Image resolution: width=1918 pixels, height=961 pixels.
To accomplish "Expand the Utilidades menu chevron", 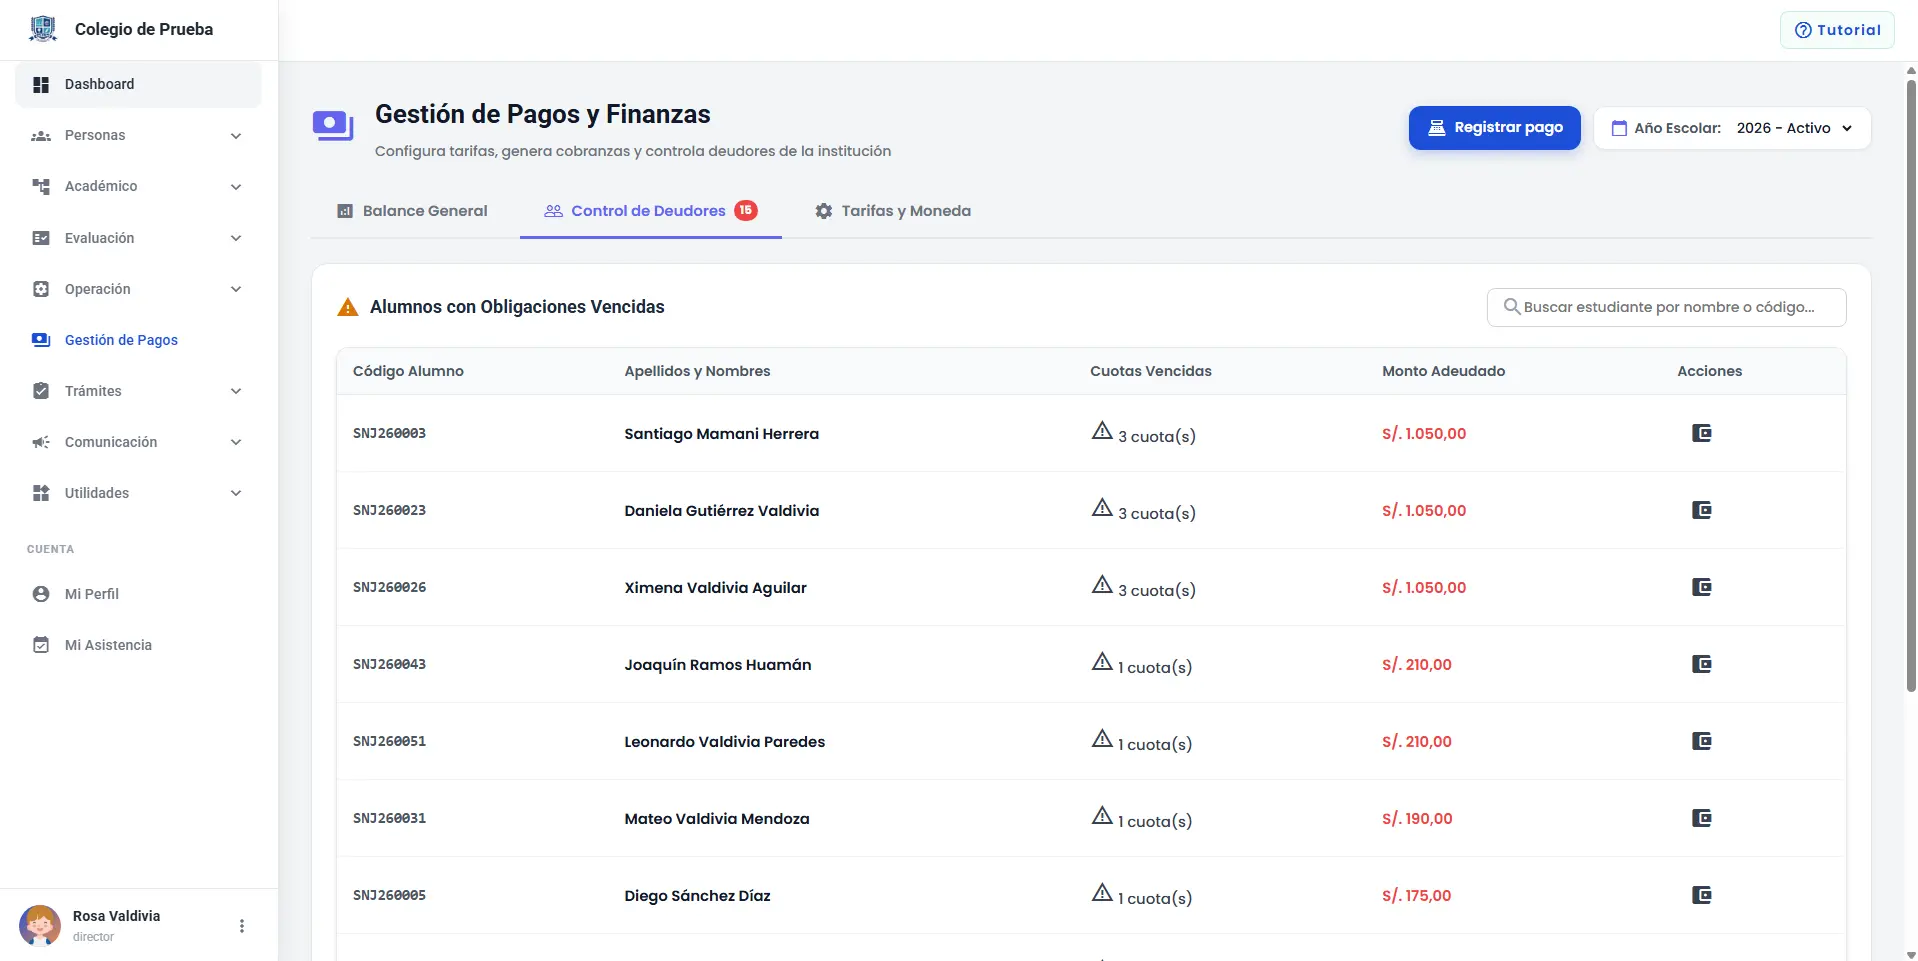I will [236, 493].
